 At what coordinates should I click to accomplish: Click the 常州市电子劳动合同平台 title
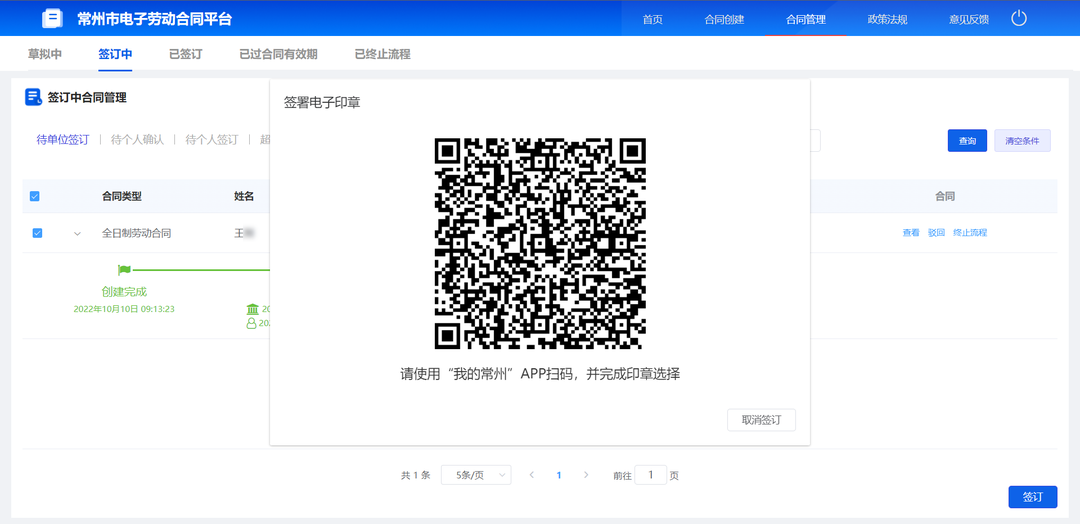(x=155, y=19)
